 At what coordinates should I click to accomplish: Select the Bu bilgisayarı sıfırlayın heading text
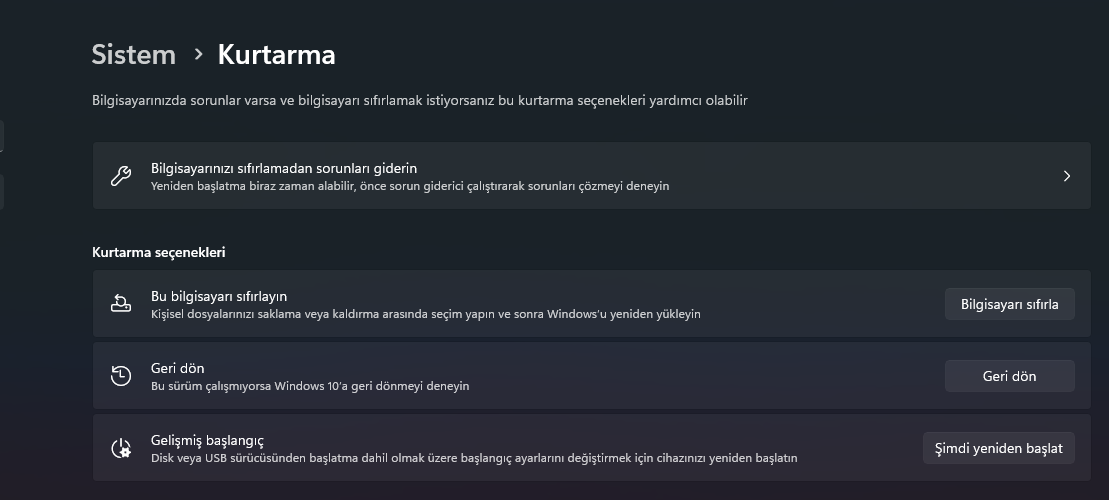click(219, 296)
